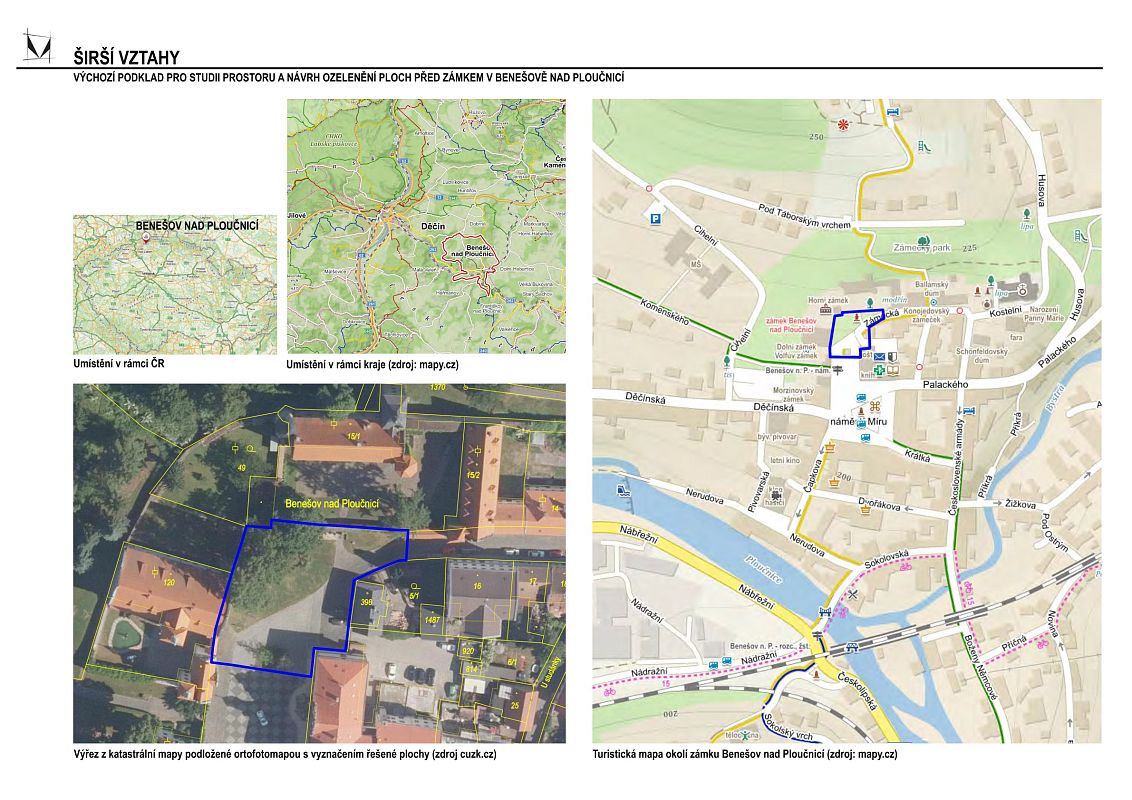Click the red zámek Benešov nad Ploučnicí label
Screen dimensions: 1132x800
coord(791,325)
